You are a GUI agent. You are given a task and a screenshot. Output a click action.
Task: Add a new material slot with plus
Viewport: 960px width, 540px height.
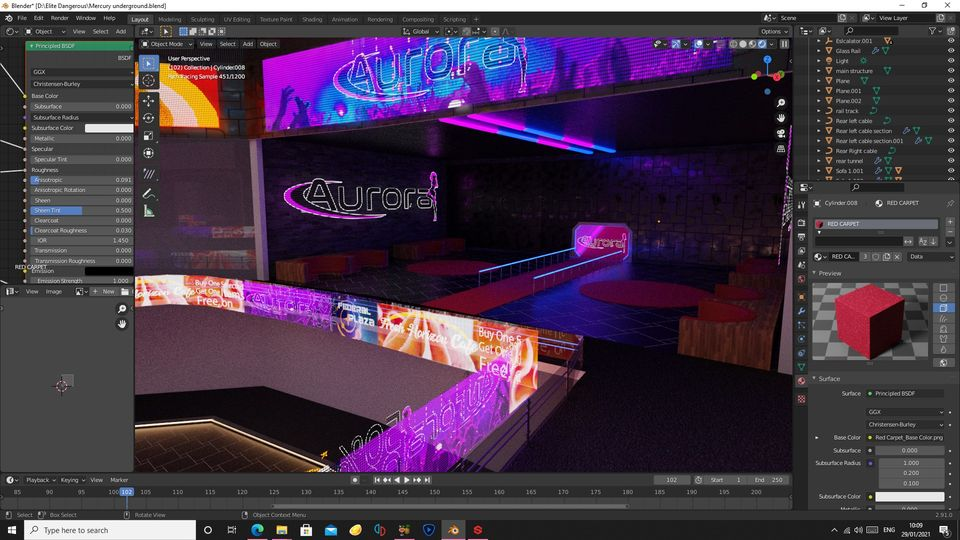(x=950, y=222)
